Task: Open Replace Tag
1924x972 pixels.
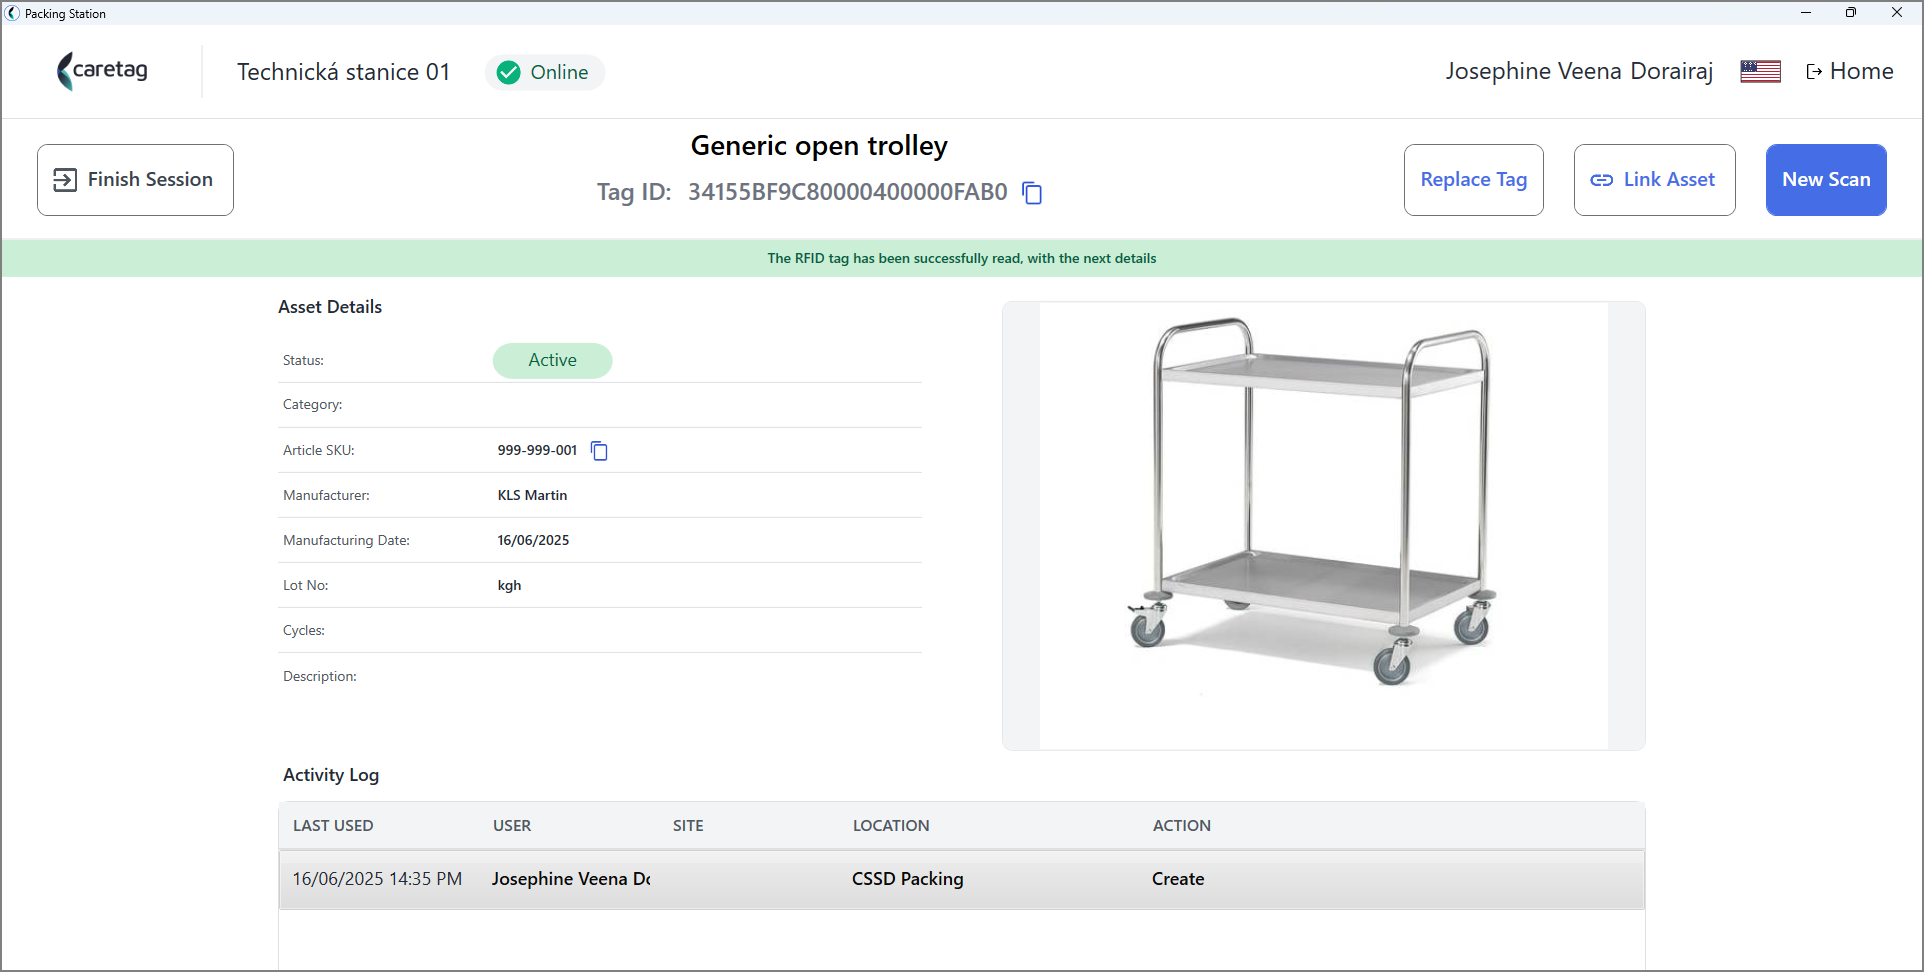Action: click(1473, 180)
